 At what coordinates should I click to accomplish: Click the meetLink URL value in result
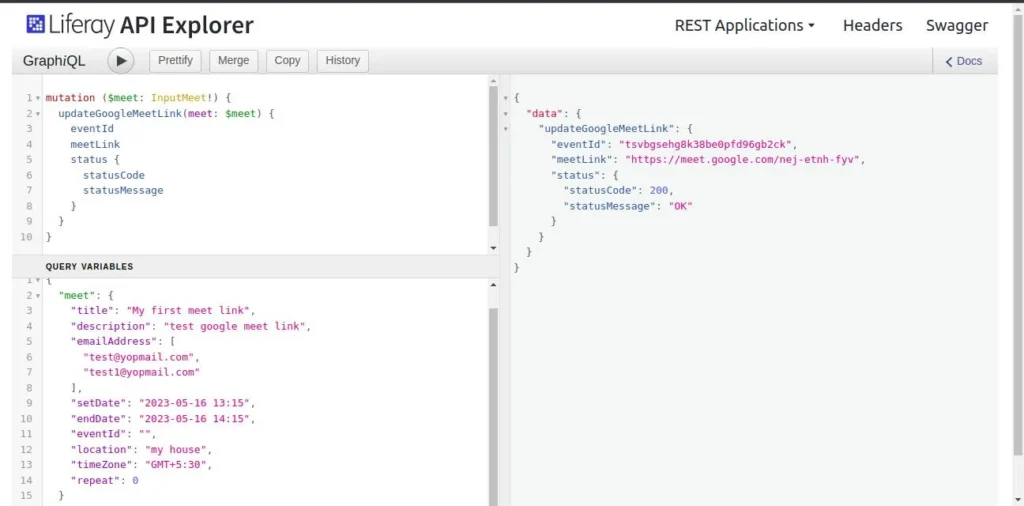(744, 160)
